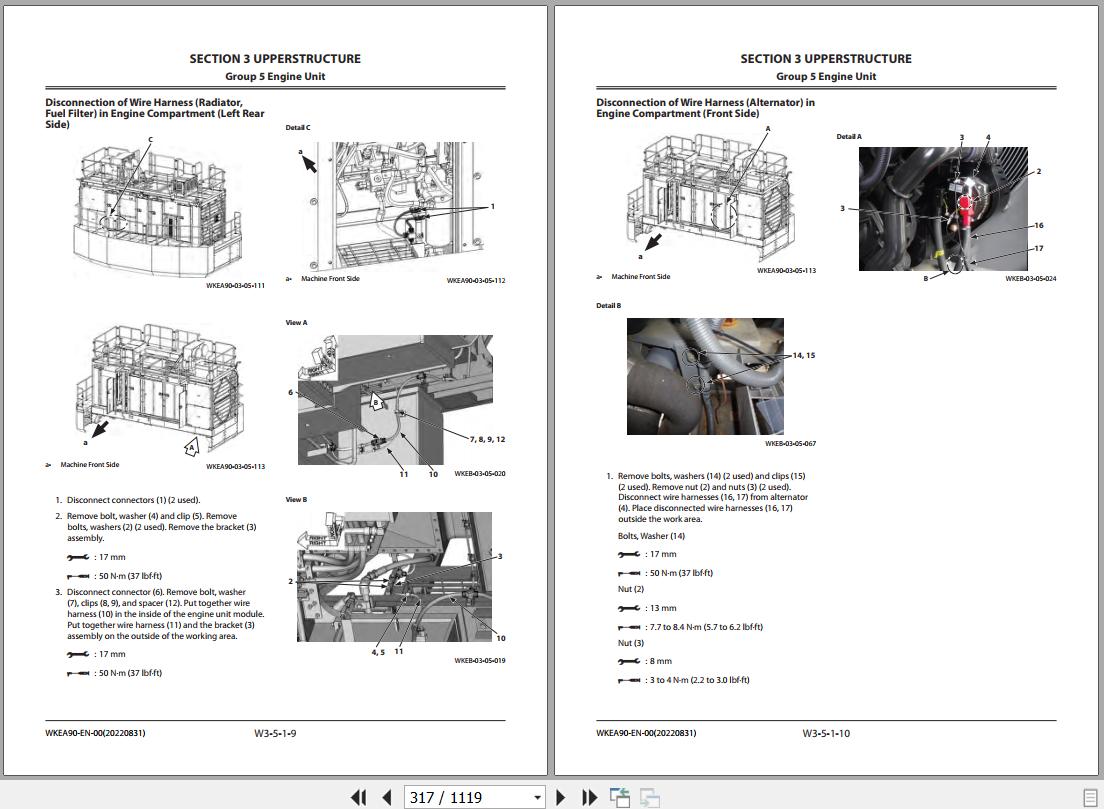Click the Detail A alternator photo
Image resolution: width=1104 pixels, height=809 pixels.
click(943, 208)
